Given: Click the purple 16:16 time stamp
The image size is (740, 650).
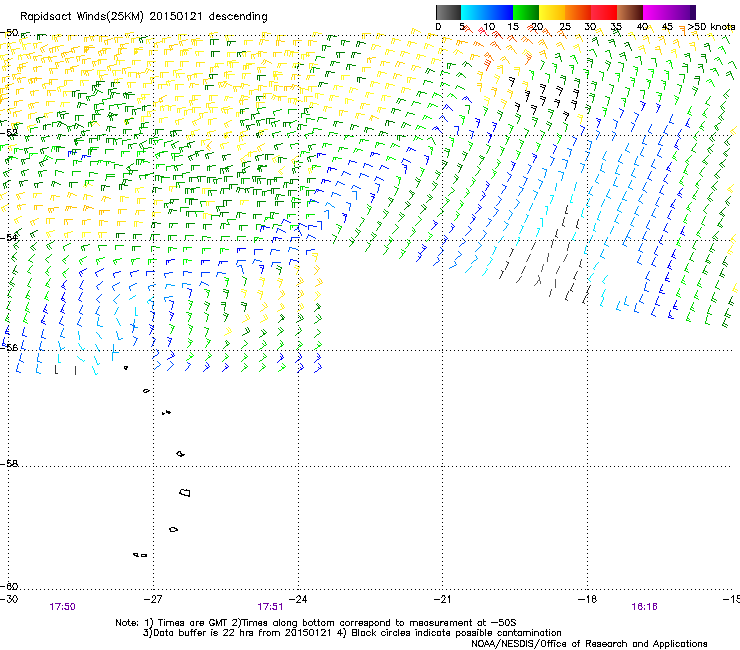Looking at the screenshot, I should [644, 607].
